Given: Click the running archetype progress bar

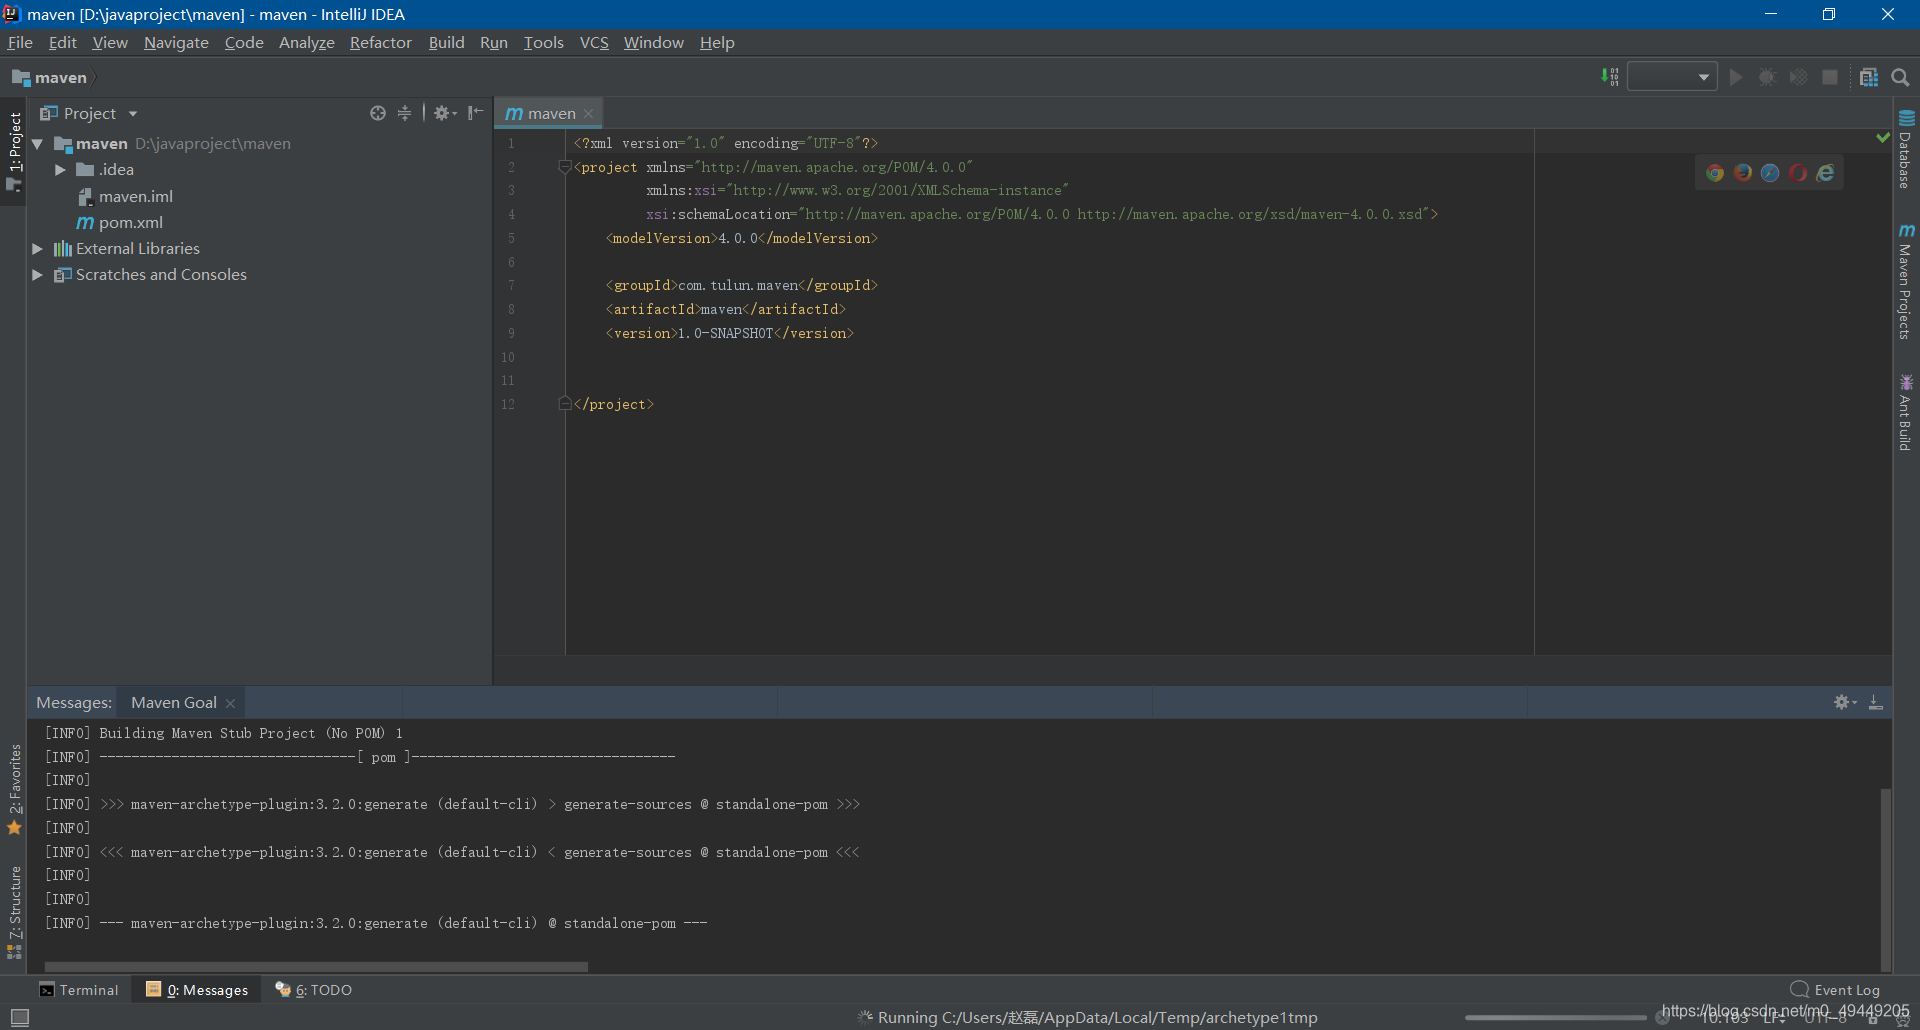Looking at the screenshot, I should [x=1555, y=1017].
